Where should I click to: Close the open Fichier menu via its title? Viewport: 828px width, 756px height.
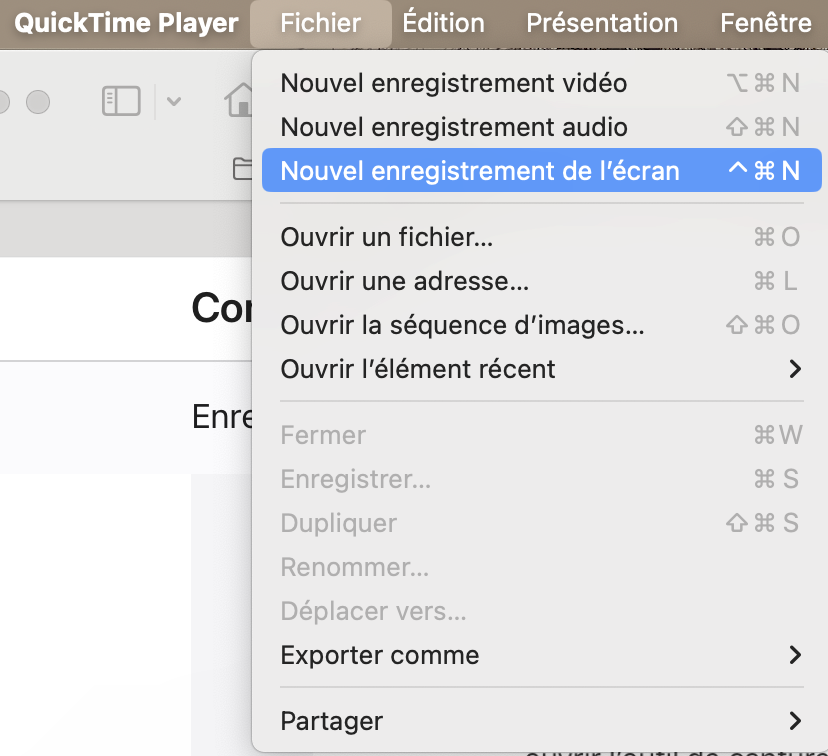click(320, 23)
